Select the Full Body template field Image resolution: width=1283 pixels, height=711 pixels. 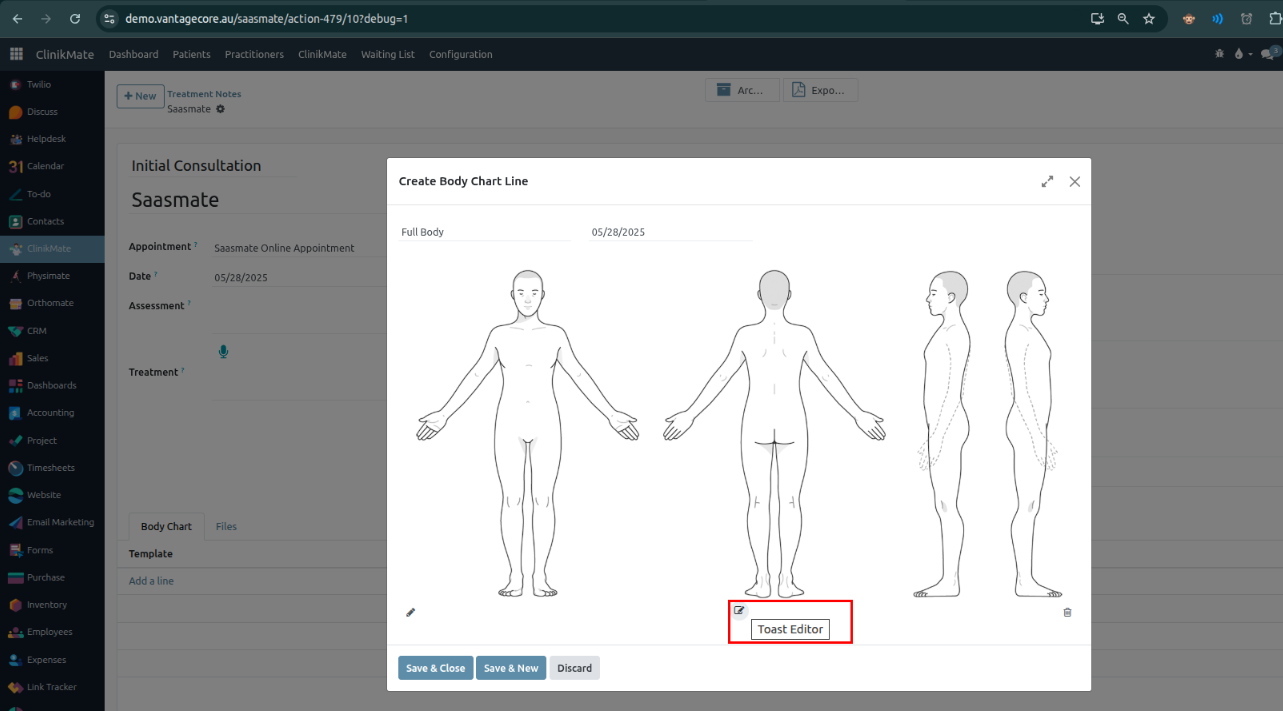tap(484, 232)
